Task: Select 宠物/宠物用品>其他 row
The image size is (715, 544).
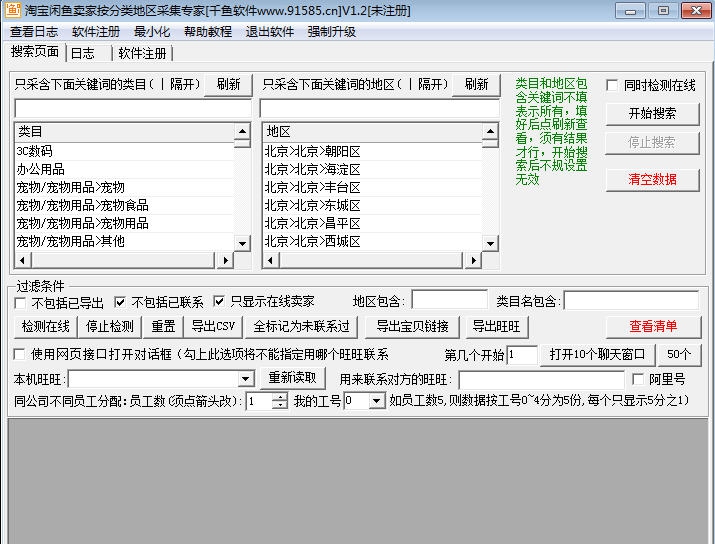Action: pos(124,241)
